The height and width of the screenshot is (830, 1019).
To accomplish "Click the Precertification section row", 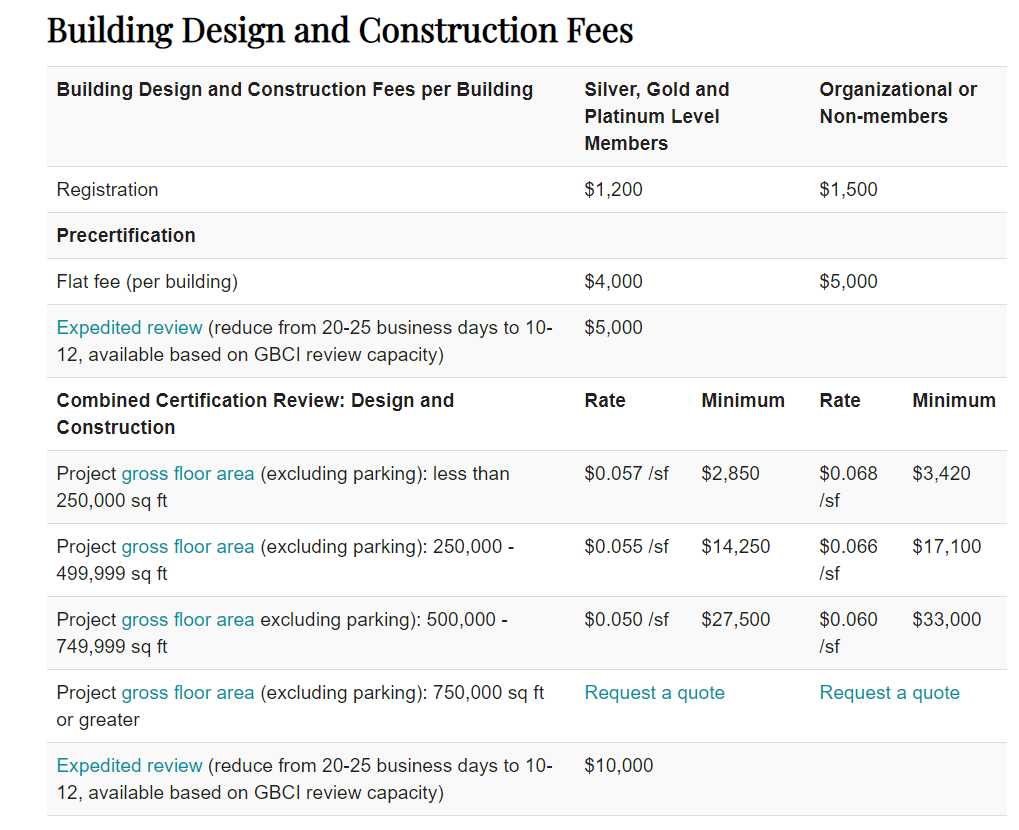I will (126, 236).
